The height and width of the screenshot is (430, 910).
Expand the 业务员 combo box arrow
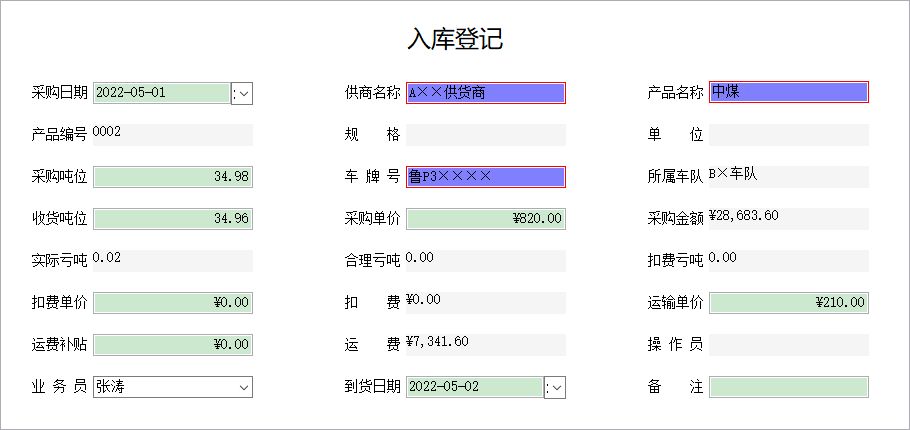244,387
